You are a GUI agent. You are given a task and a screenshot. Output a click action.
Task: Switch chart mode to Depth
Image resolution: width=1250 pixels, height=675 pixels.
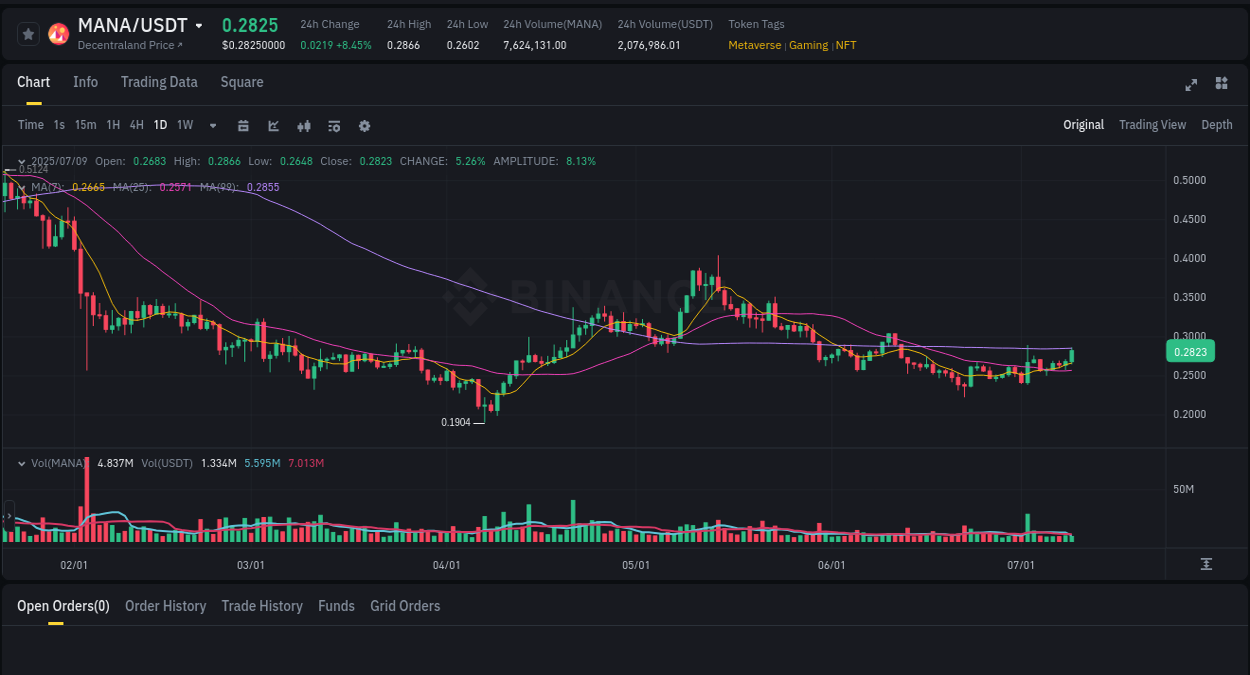click(1216, 125)
